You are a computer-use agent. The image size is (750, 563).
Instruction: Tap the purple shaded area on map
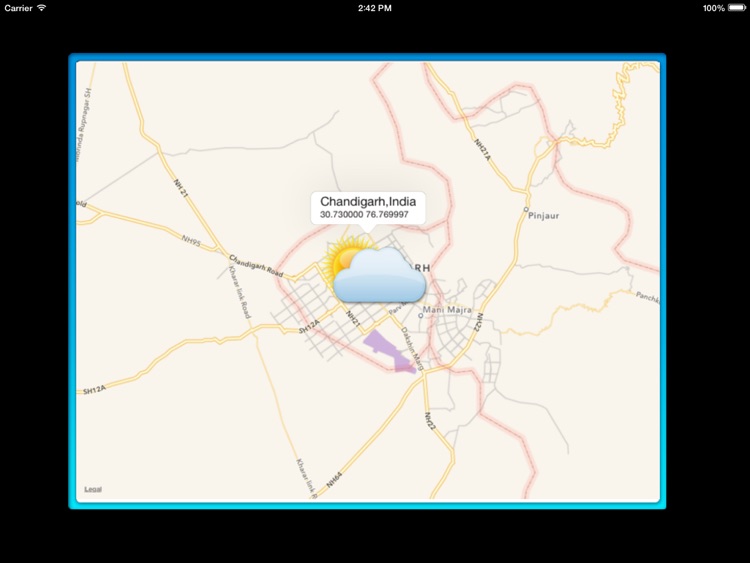tap(388, 352)
